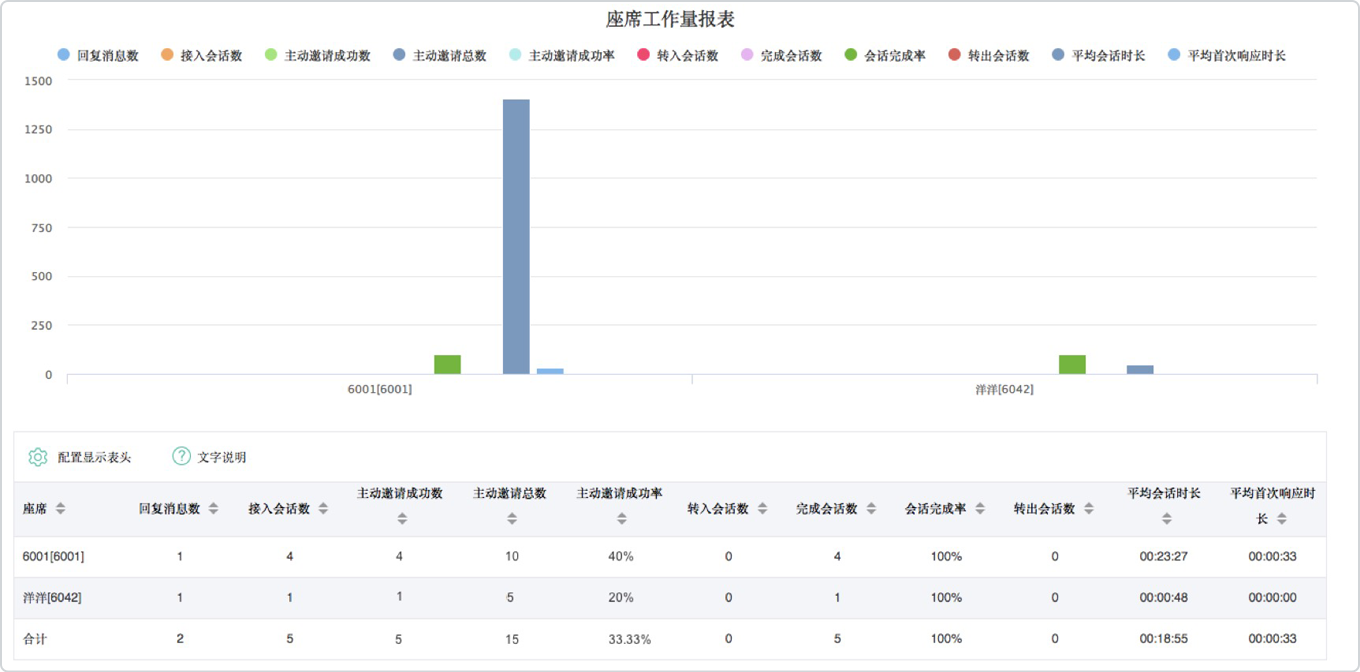Click the gear icon for 配置显示表头
The width and height of the screenshot is (1360, 672).
(x=38, y=457)
